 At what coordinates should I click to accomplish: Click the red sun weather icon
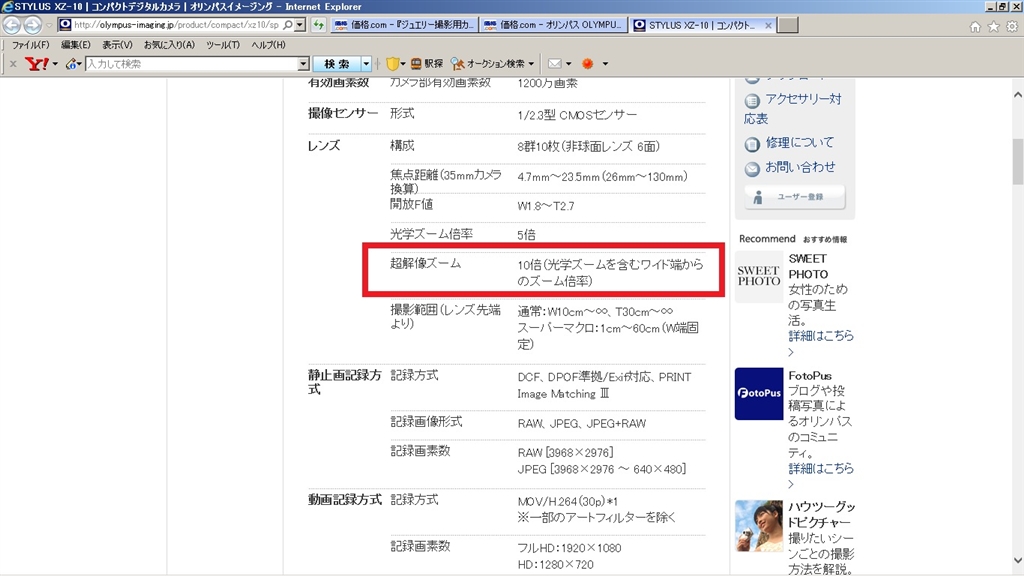[588, 63]
